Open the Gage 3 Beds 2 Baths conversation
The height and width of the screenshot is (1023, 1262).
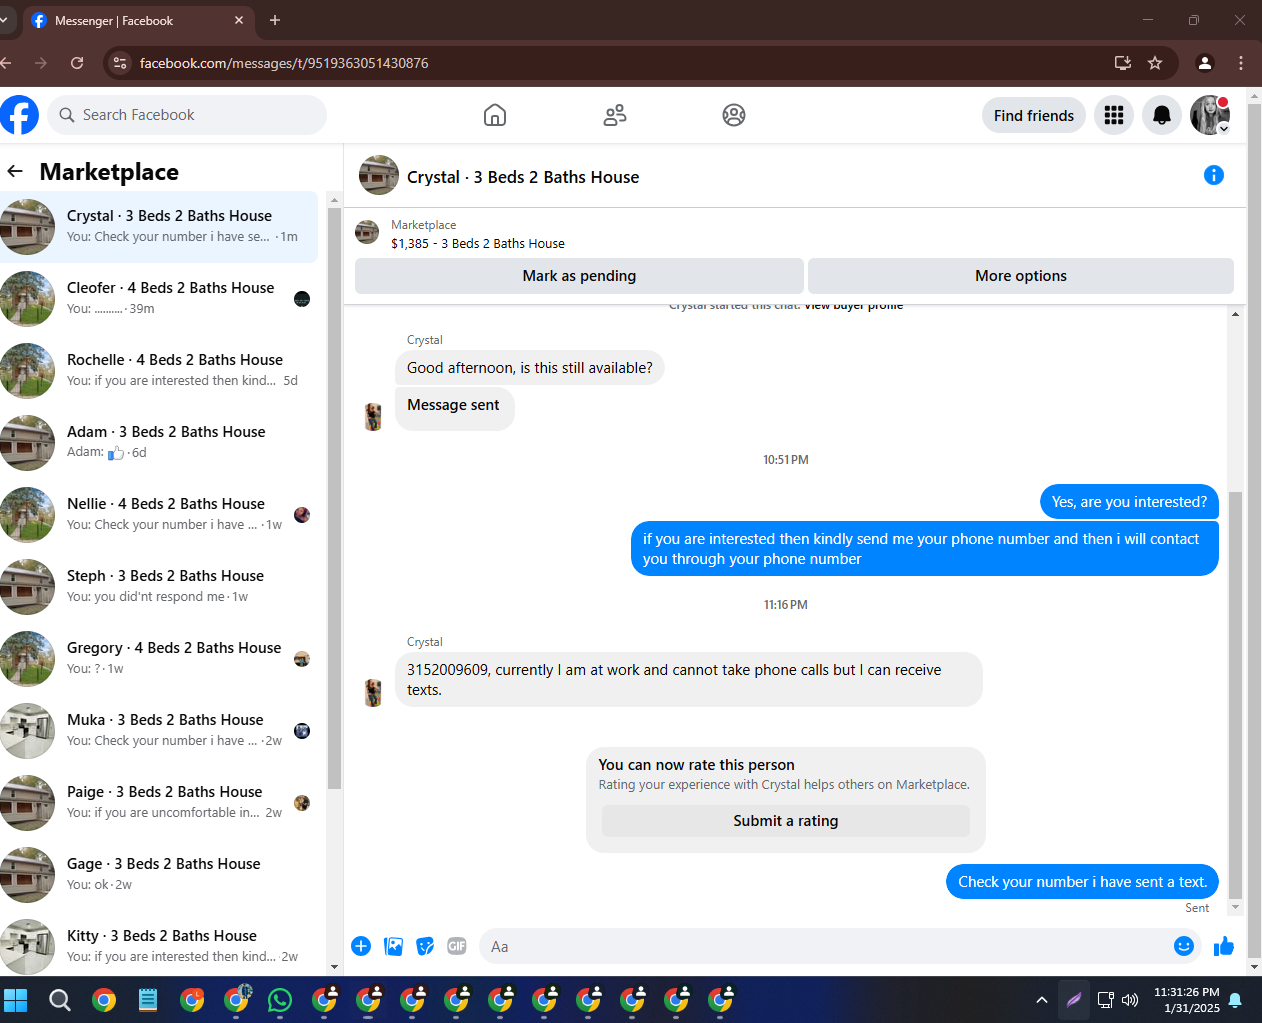pyautogui.click(x=159, y=875)
